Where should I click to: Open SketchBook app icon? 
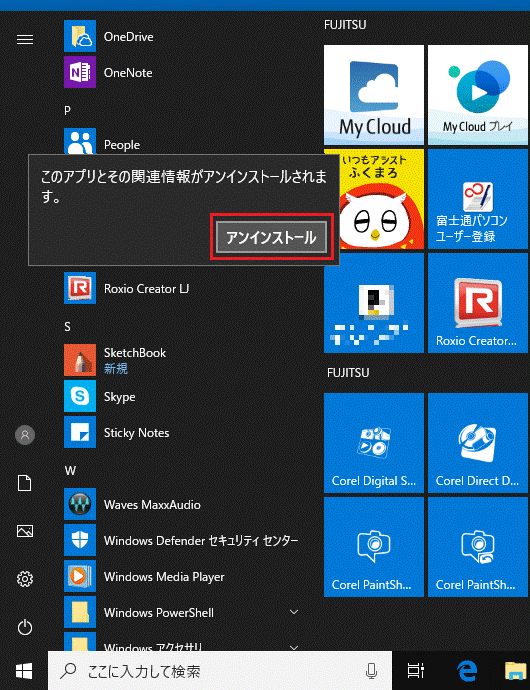[x=80, y=360]
